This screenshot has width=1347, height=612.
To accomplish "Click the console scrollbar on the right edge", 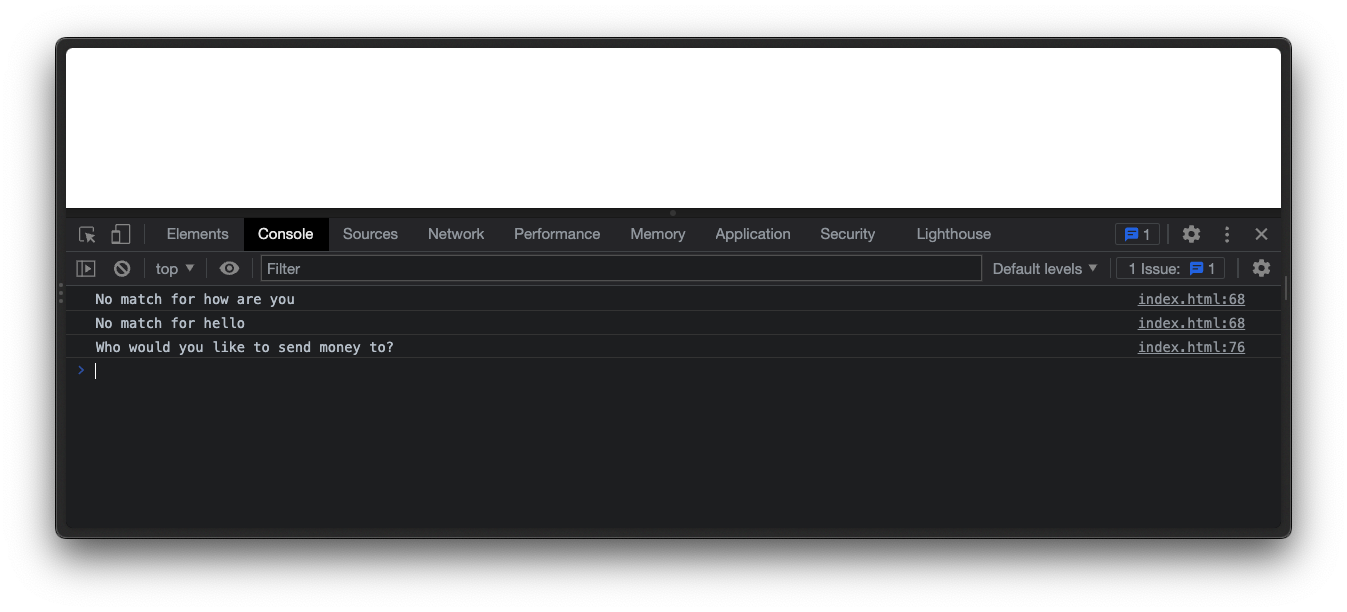I will pos(1284,289).
